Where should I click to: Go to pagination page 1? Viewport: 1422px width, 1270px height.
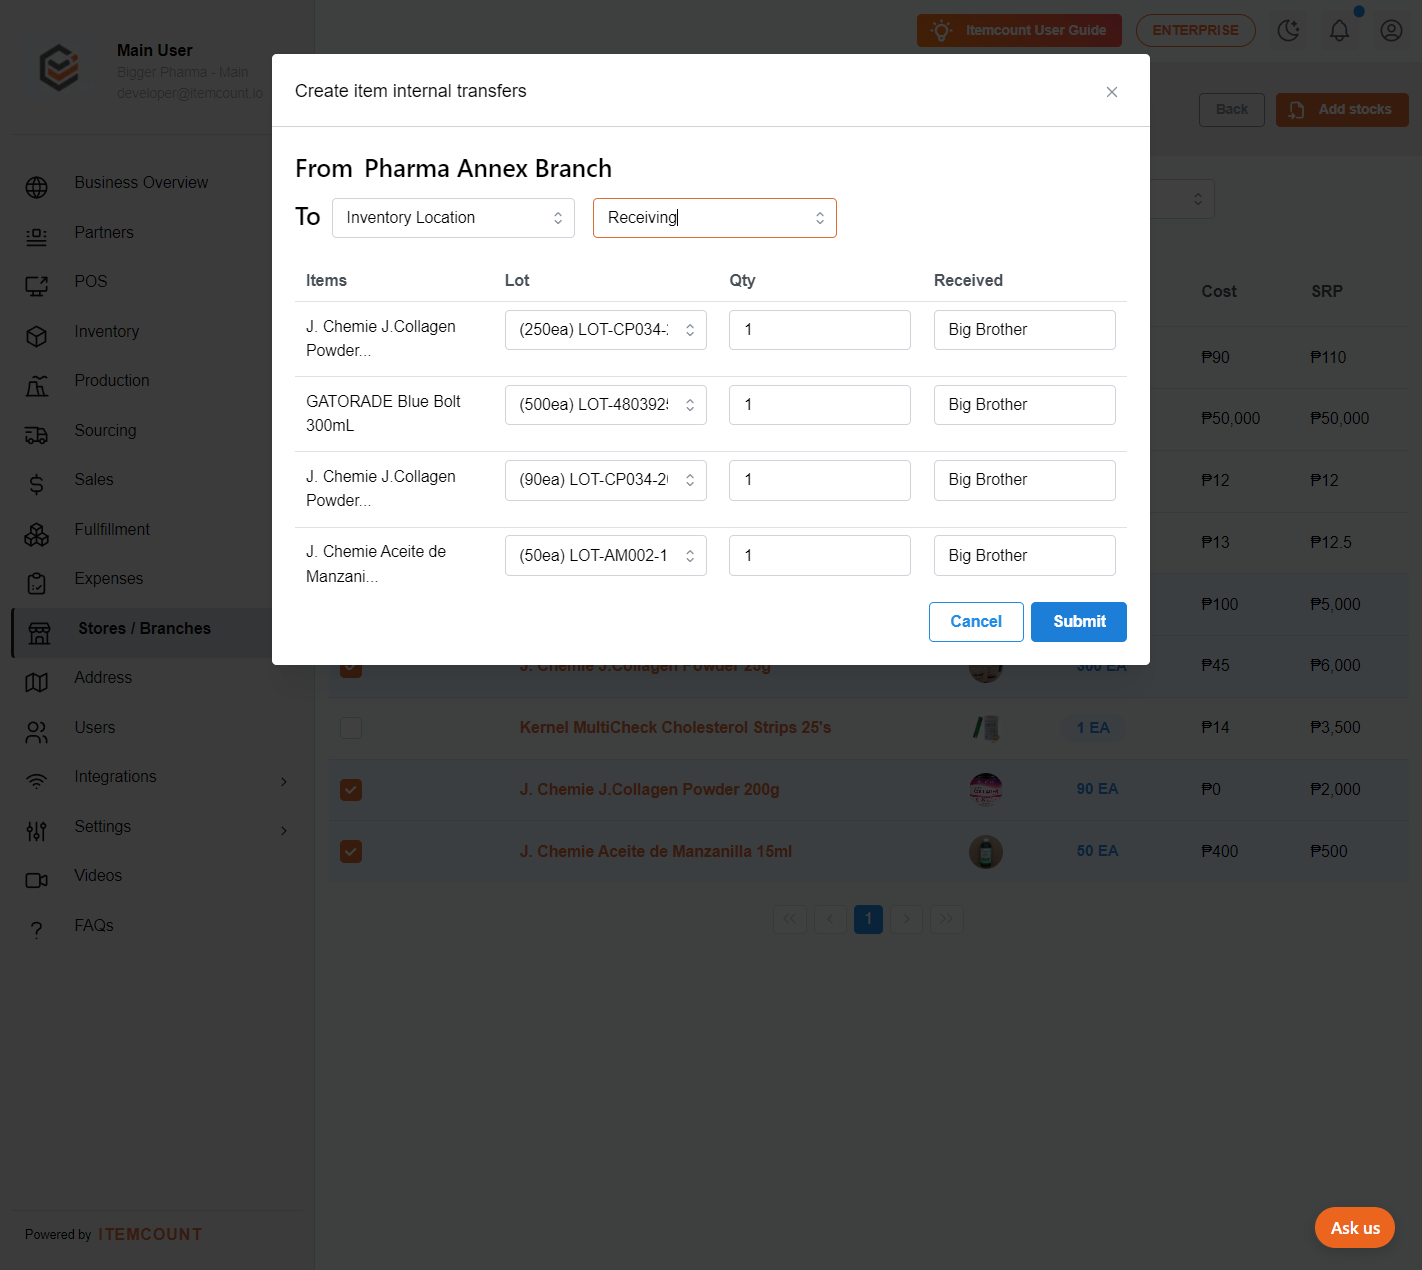click(868, 919)
